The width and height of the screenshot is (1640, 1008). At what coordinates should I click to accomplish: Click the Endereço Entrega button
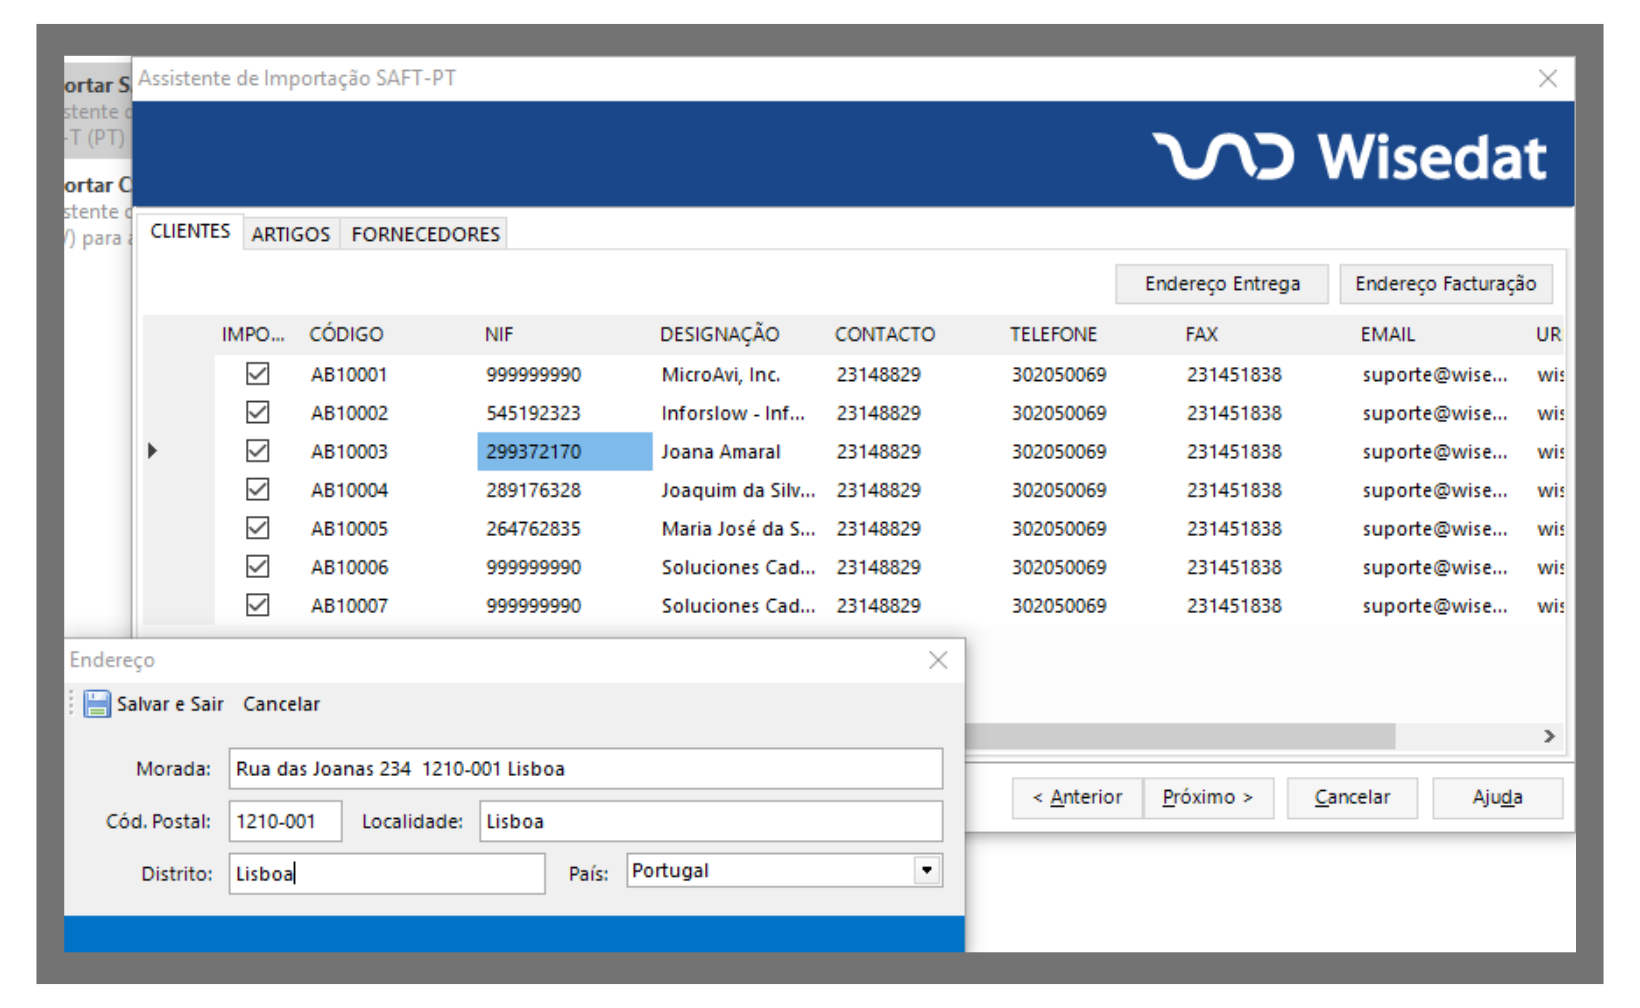point(1221,284)
